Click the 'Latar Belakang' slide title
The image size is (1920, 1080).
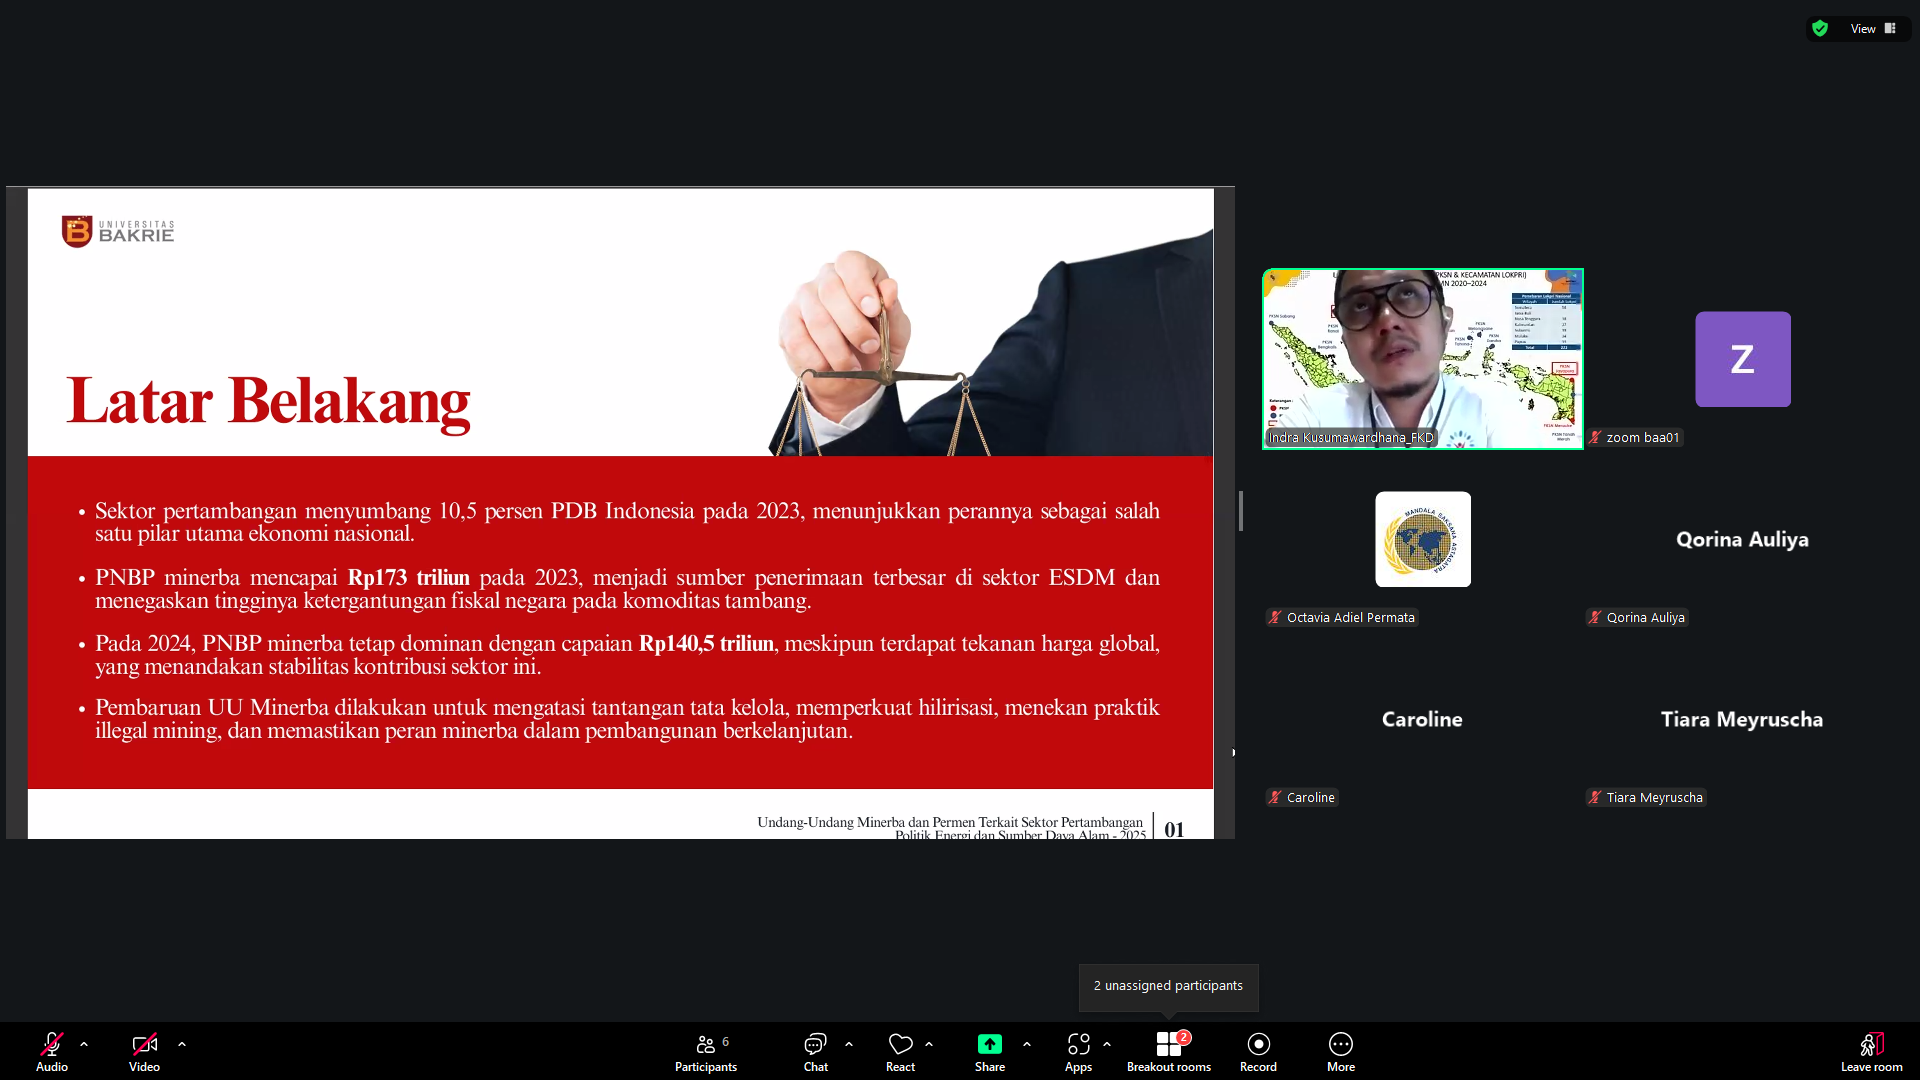[x=268, y=402]
